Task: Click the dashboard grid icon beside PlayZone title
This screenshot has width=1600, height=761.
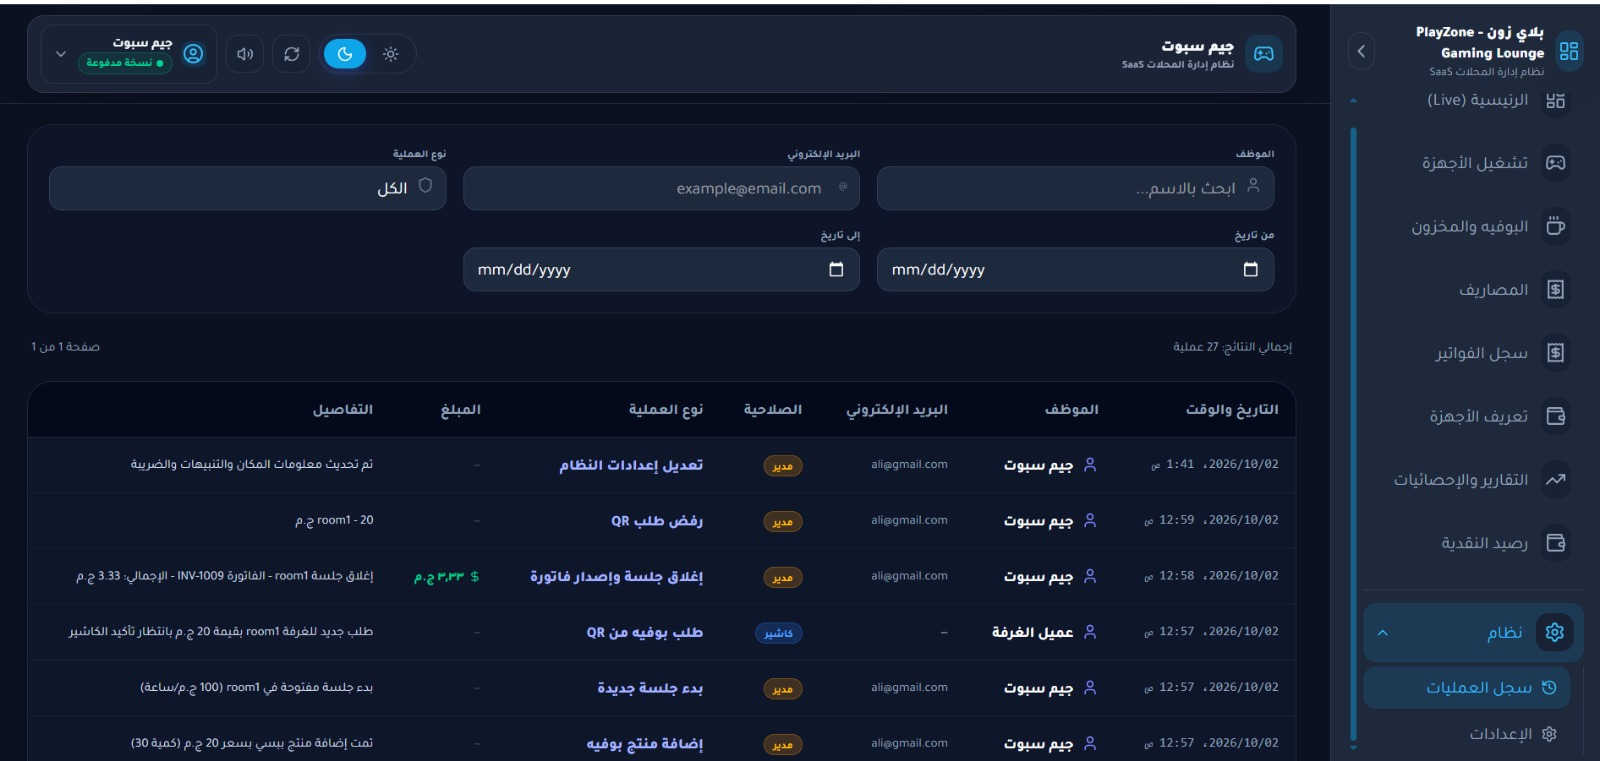Action: pos(1569,51)
